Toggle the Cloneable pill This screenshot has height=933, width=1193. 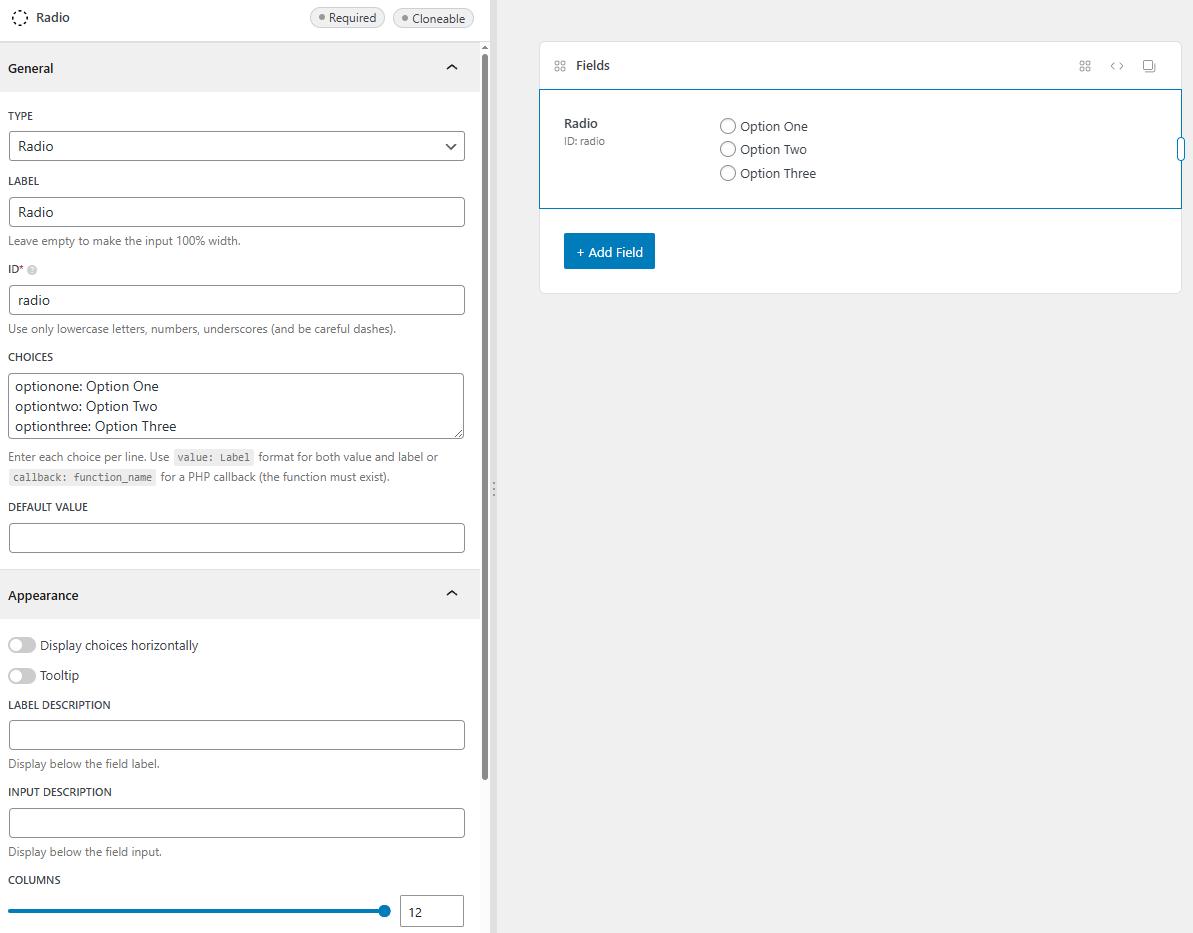433,18
